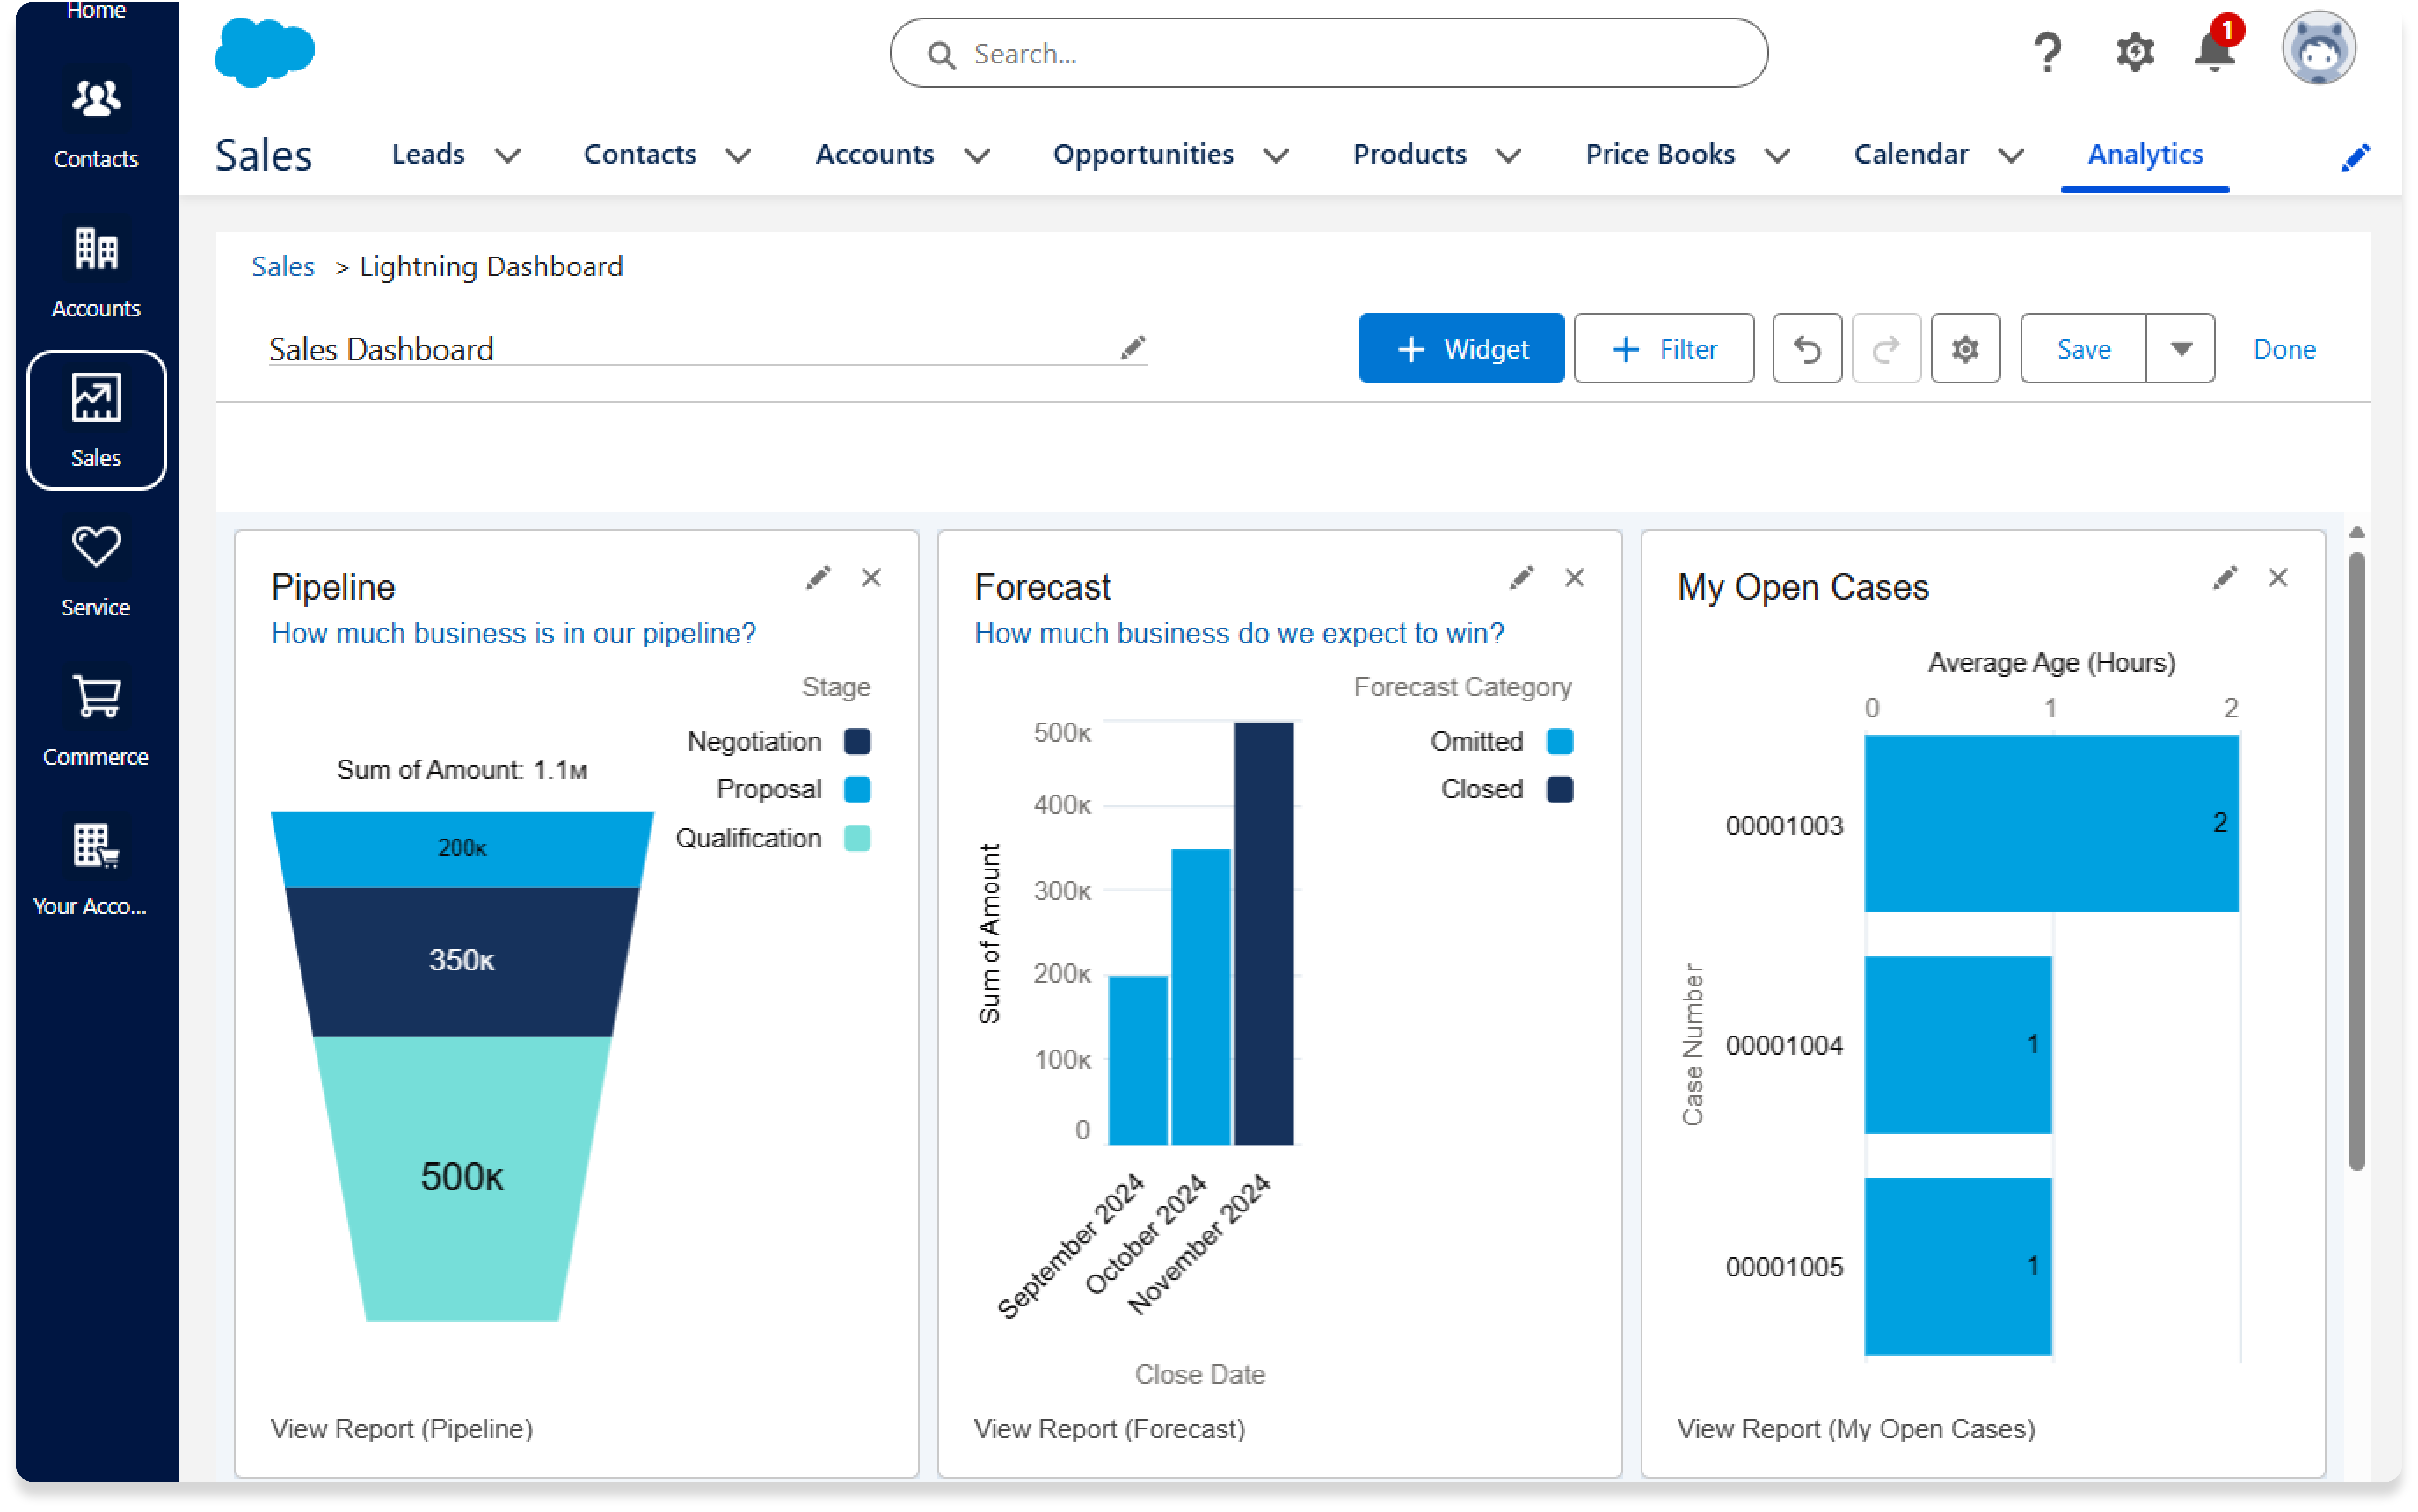Edit the My Open Cases widget

(2224, 578)
